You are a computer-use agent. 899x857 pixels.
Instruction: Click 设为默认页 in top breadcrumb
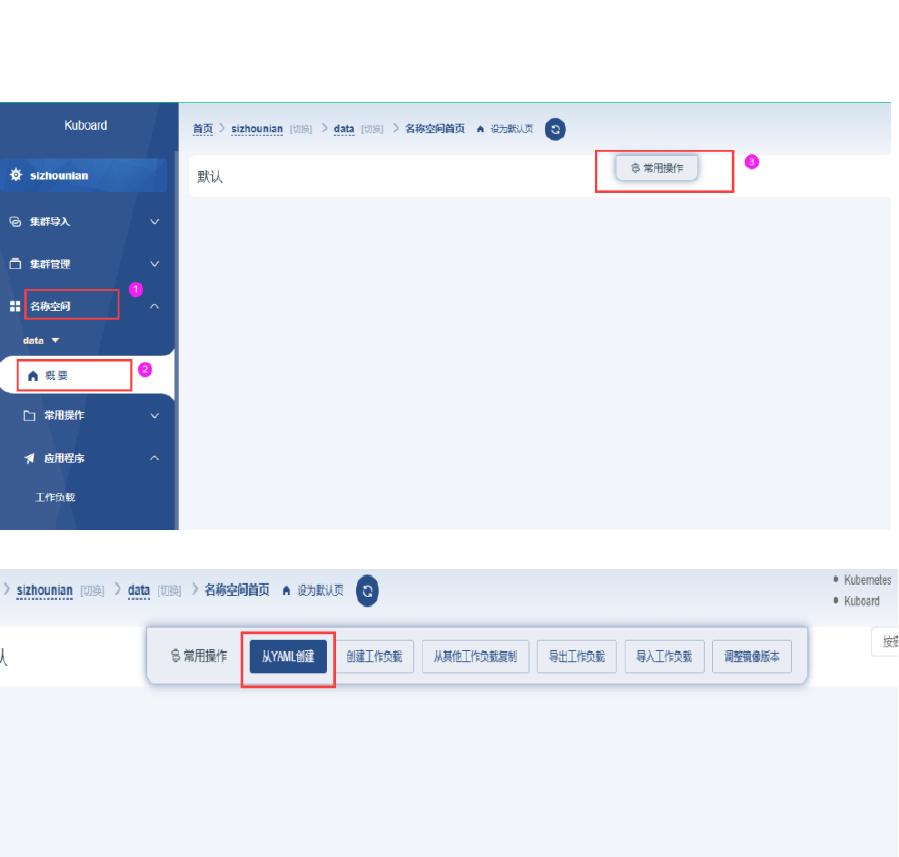(511, 128)
